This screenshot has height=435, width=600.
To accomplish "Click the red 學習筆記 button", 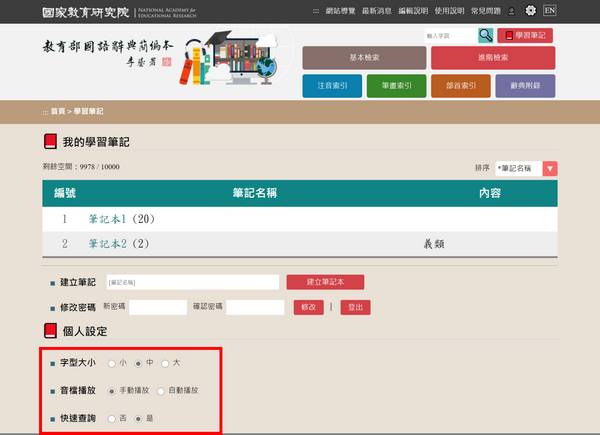I will point(525,36).
